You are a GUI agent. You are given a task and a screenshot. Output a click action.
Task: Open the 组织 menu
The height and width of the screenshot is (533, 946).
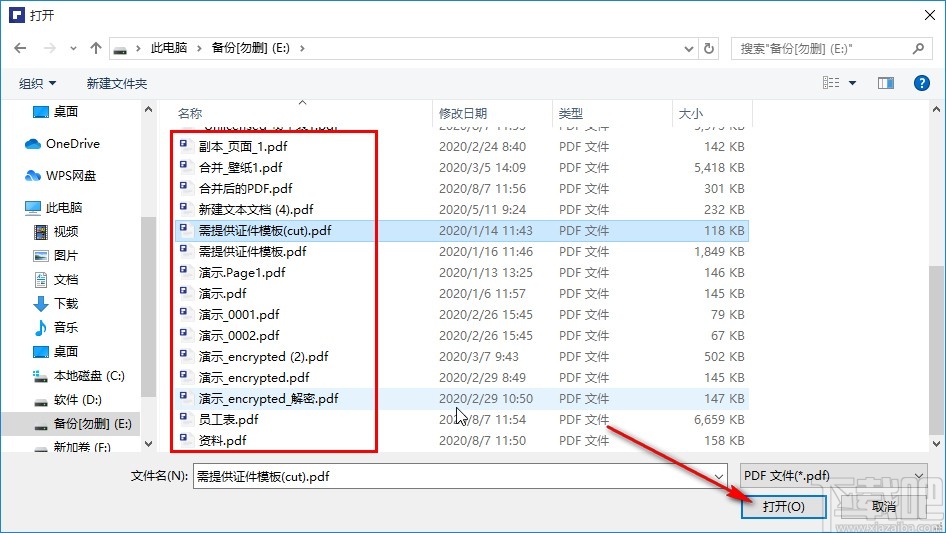tap(37, 83)
